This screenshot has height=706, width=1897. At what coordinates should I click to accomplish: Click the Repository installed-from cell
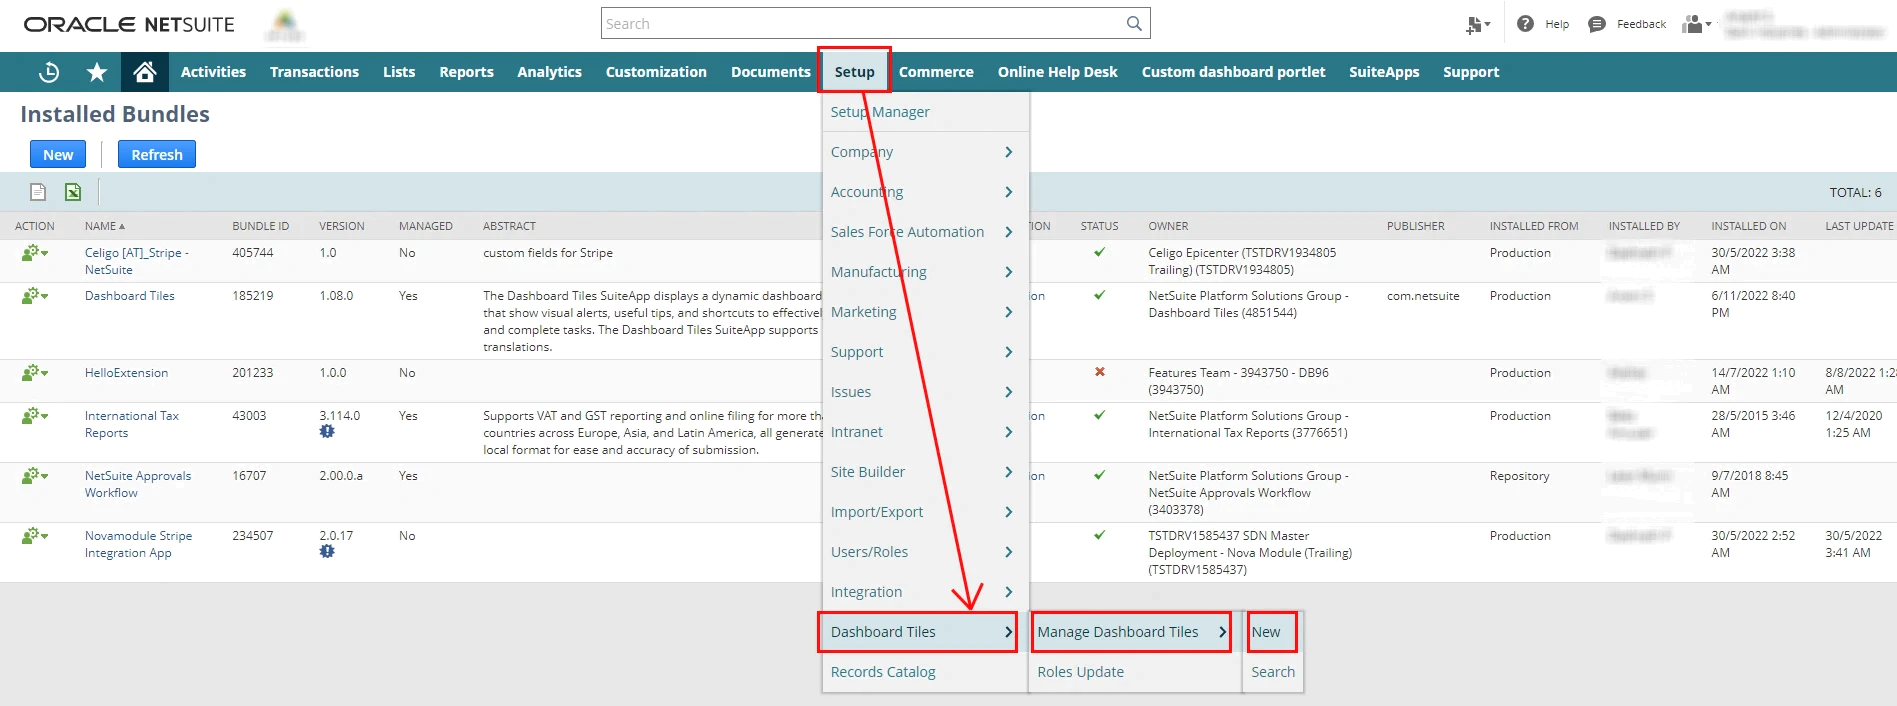1520,476
